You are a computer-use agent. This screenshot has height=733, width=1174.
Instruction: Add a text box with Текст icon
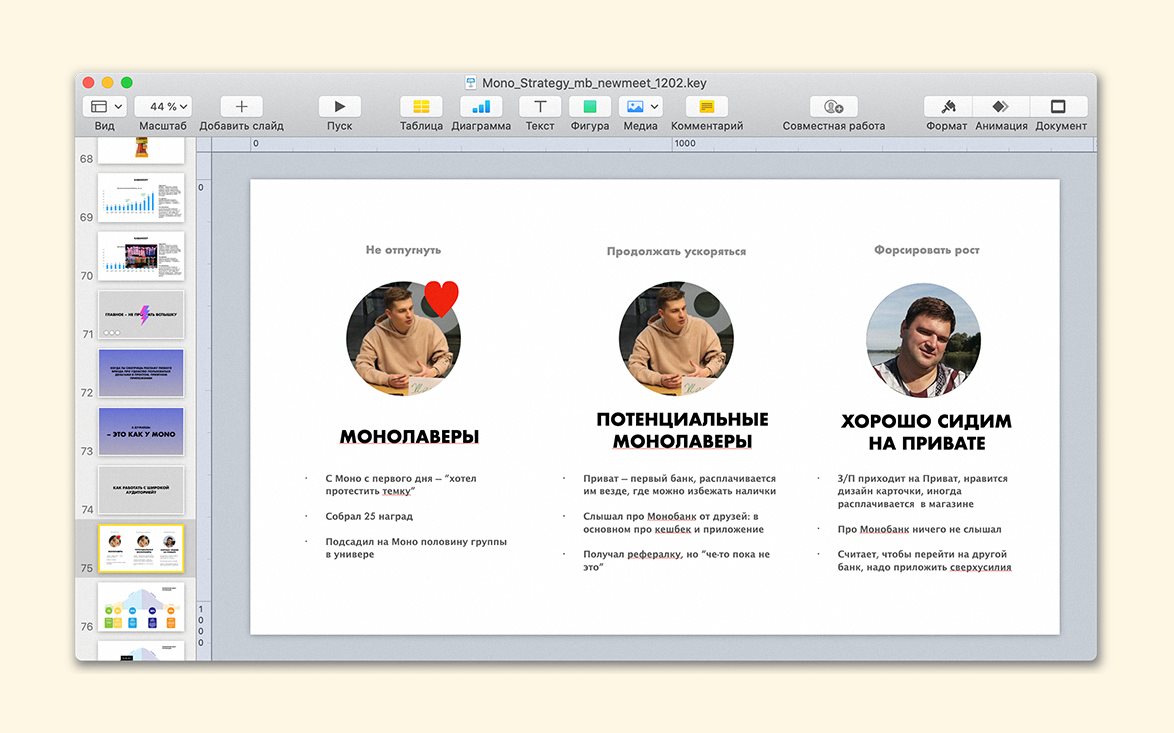(540, 106)
